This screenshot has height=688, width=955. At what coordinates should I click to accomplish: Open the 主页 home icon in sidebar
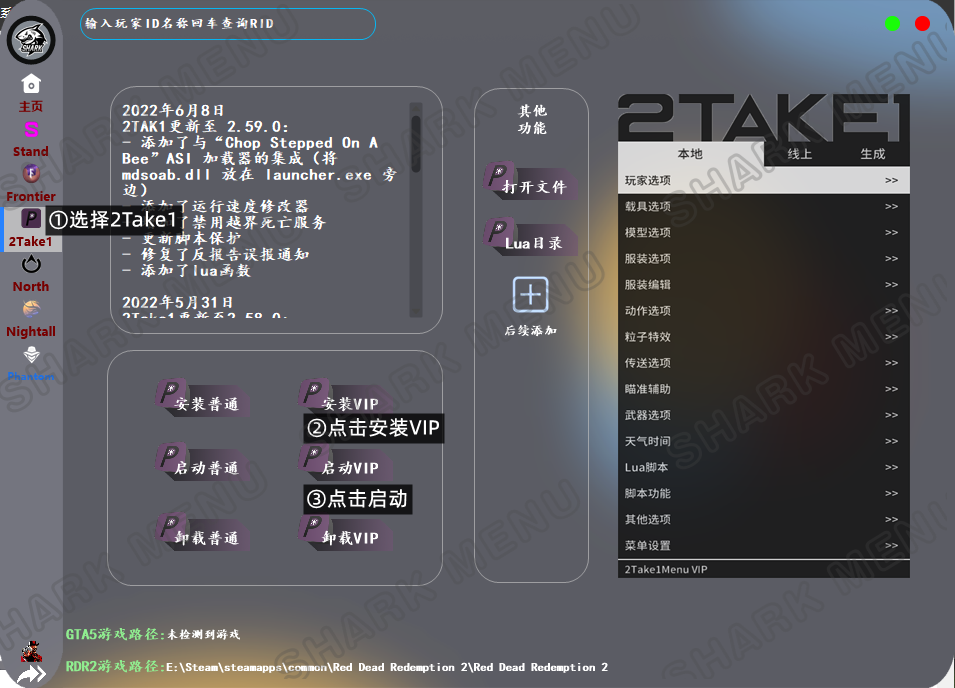[x=31, y=84]
